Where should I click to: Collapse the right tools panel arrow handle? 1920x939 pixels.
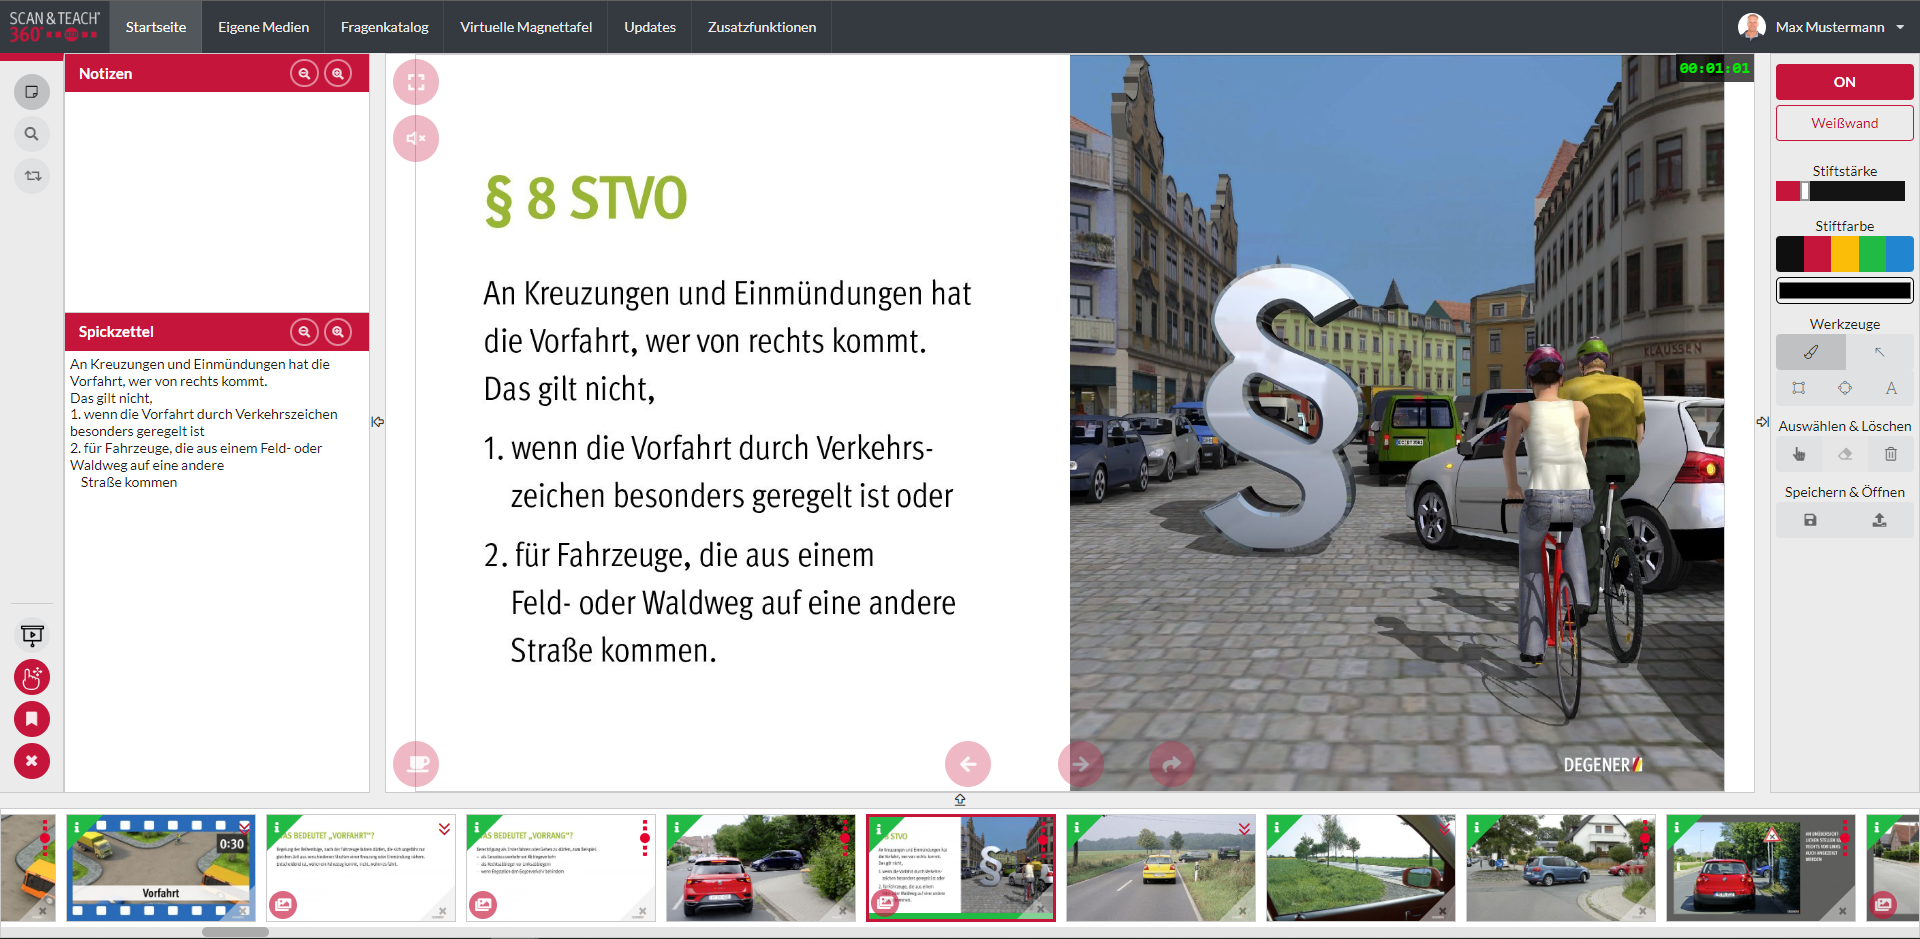point(1763,422)
